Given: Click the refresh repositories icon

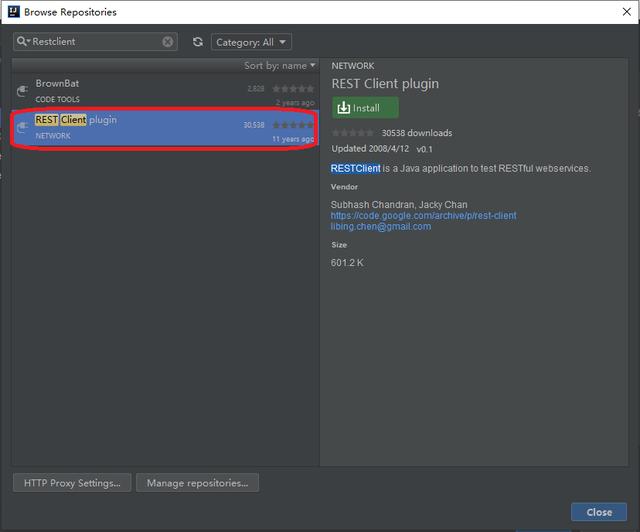Looking at the screenshot, I should pos(197,42).
